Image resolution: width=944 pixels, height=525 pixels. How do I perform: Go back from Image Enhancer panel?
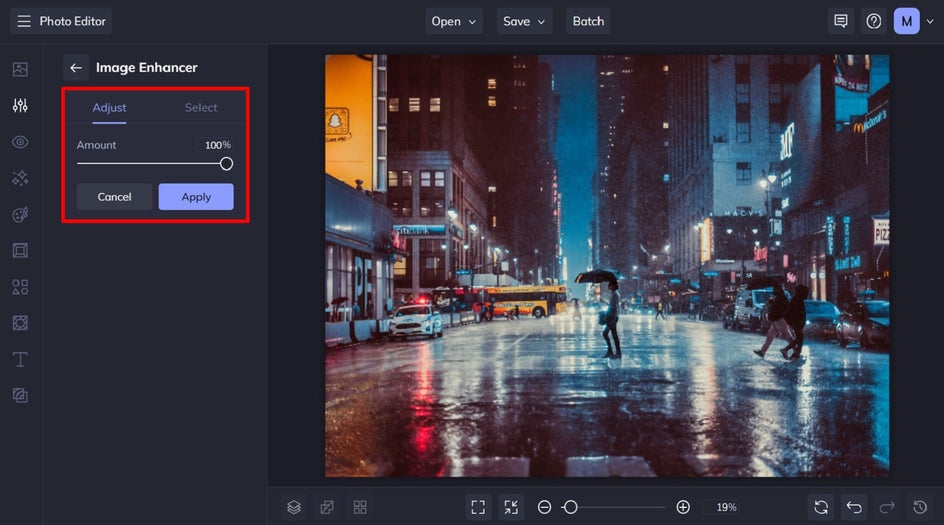click(x=76, y=68)
